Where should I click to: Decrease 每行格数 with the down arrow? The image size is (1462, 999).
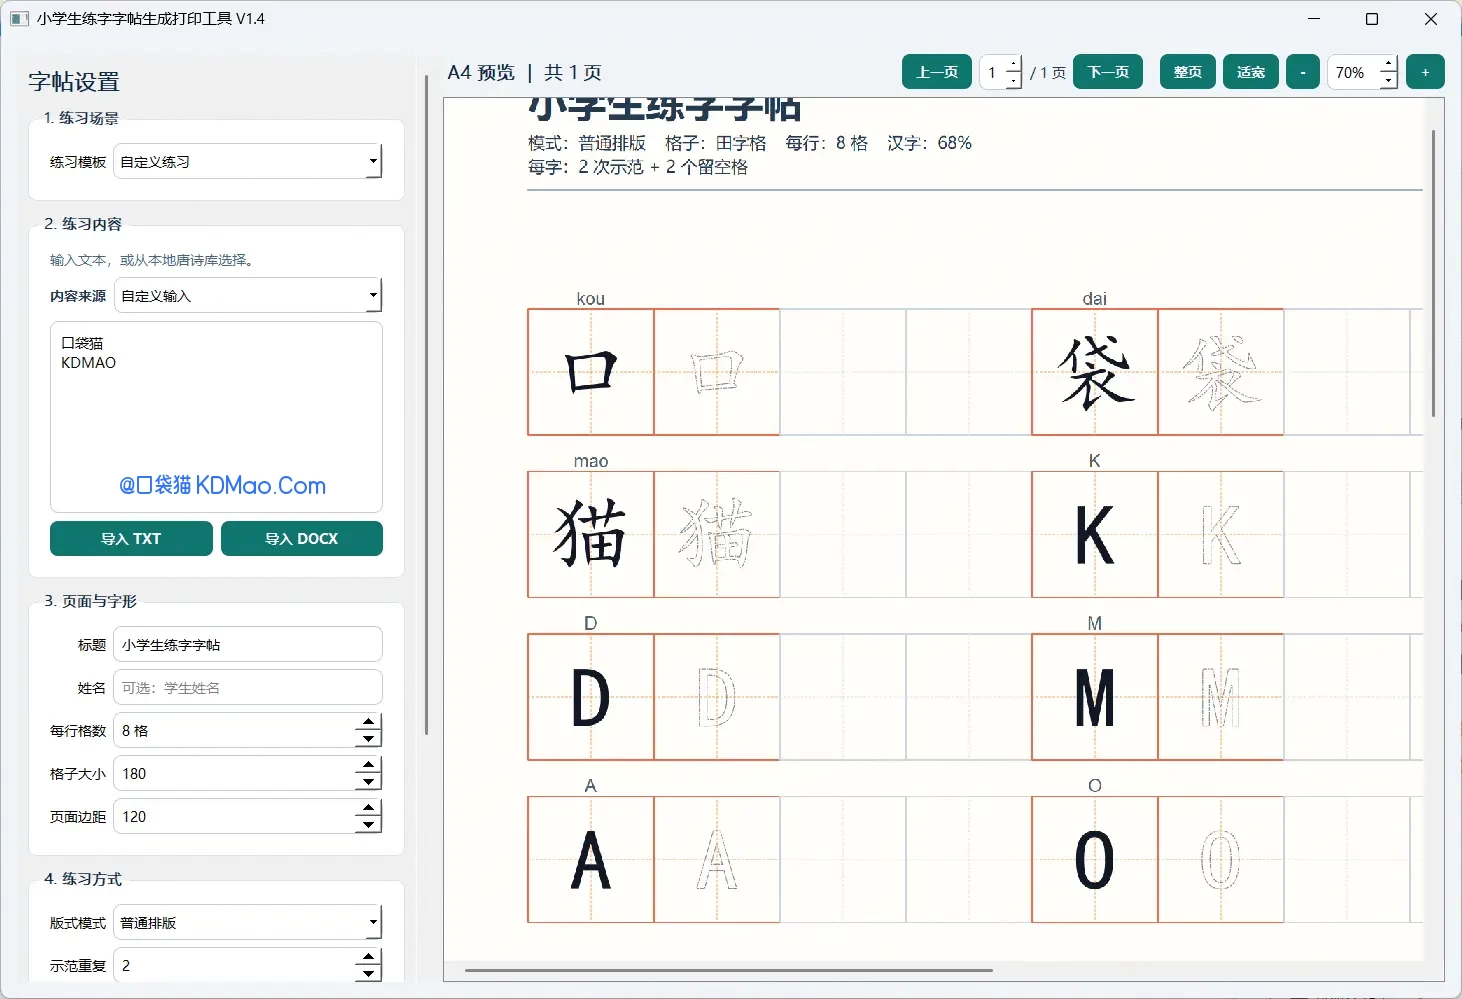[368, 738]
